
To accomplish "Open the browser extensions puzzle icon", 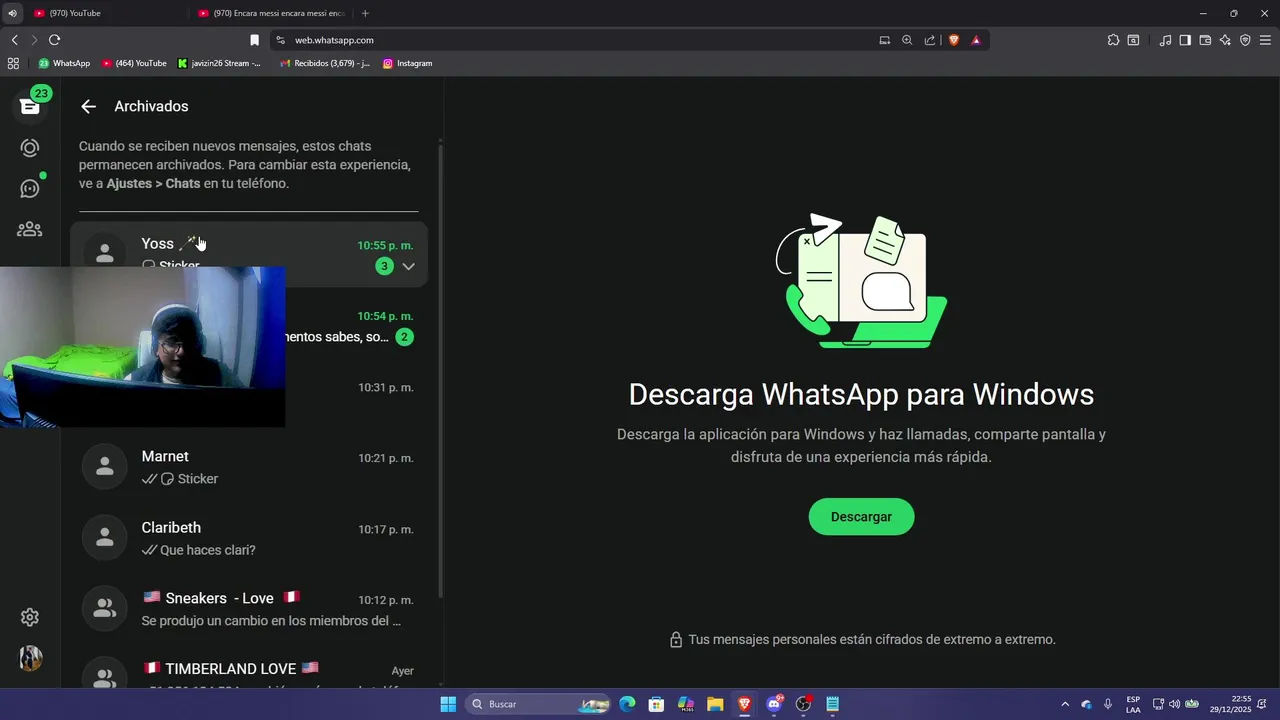I will coord(1113,40).
